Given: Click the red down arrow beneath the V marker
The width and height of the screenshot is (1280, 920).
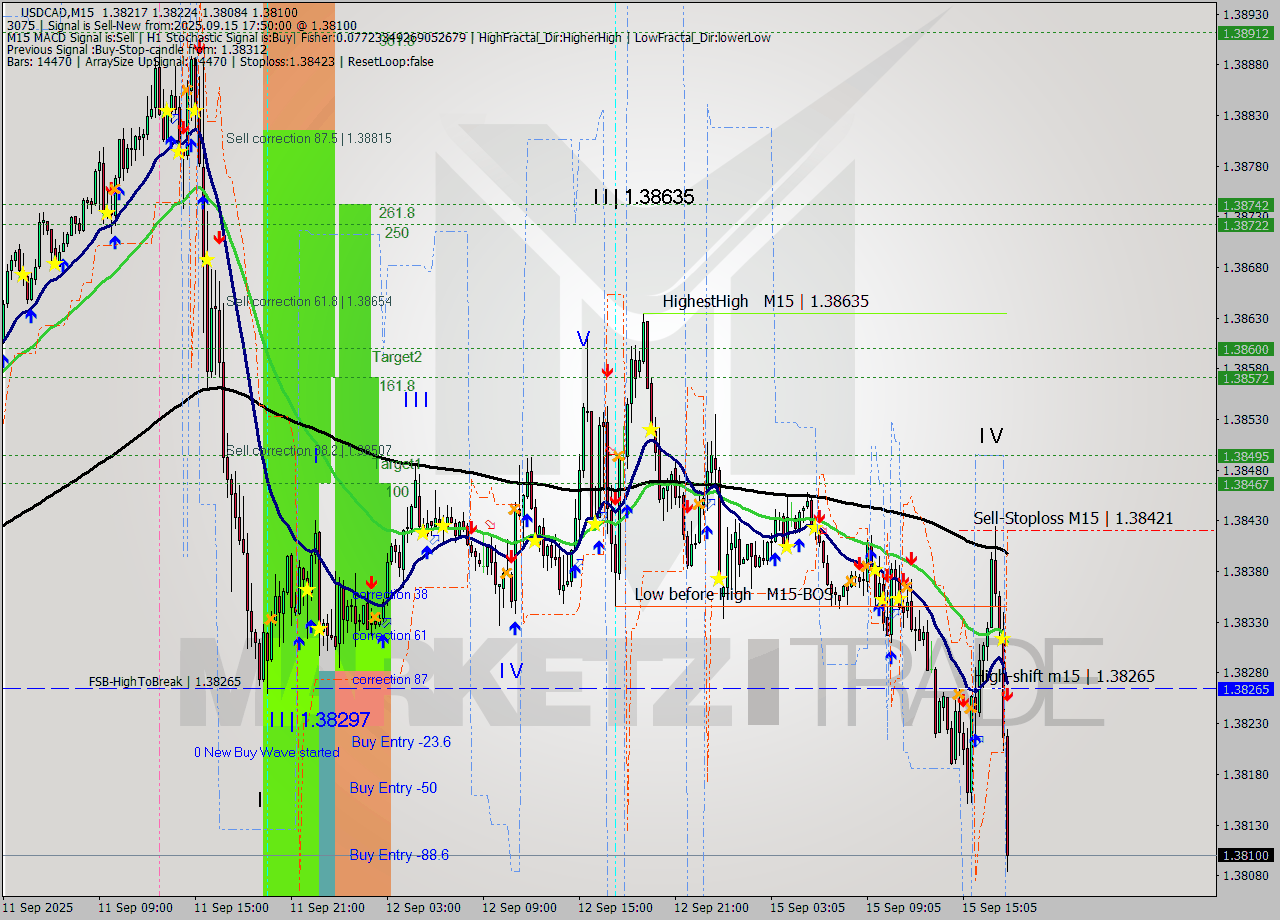Looking at the screenshot, I should [608, 368].
